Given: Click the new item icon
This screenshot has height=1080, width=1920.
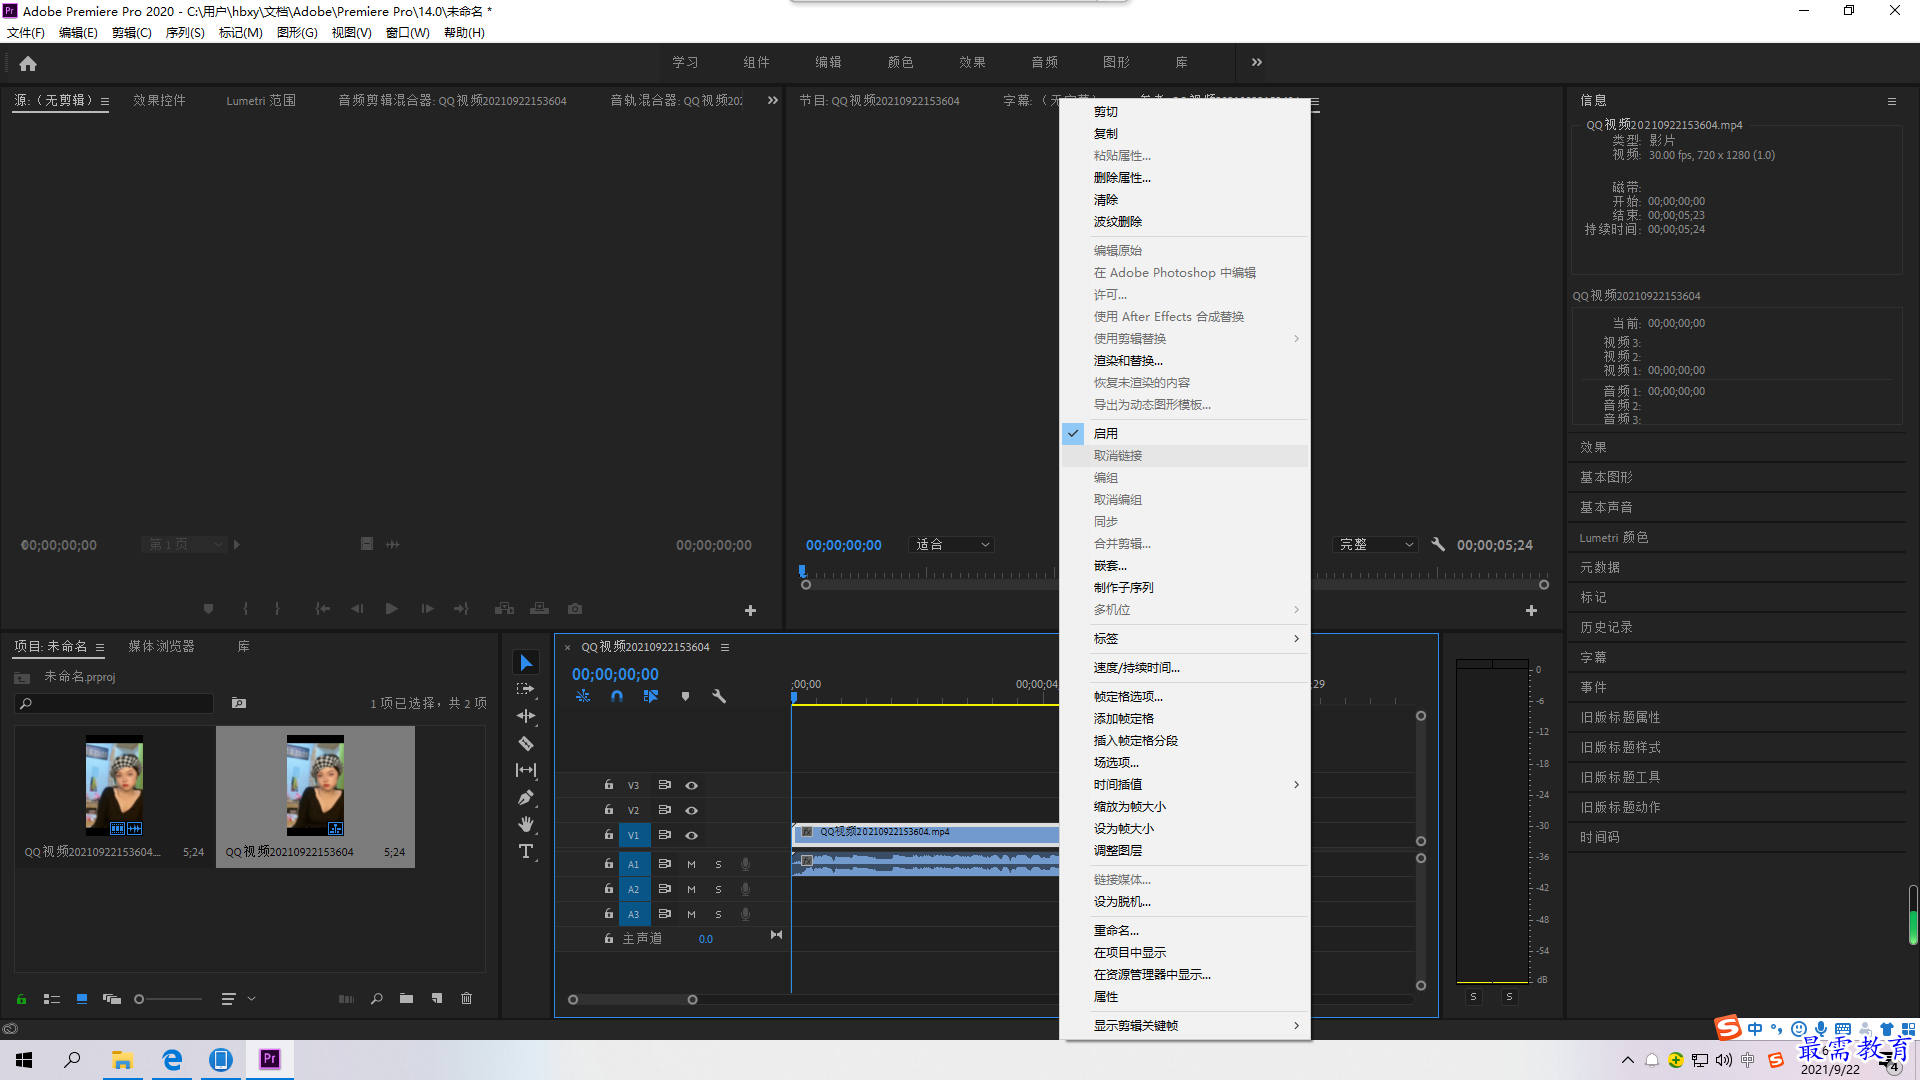Looking at the screenshot, I should point(437,998).
